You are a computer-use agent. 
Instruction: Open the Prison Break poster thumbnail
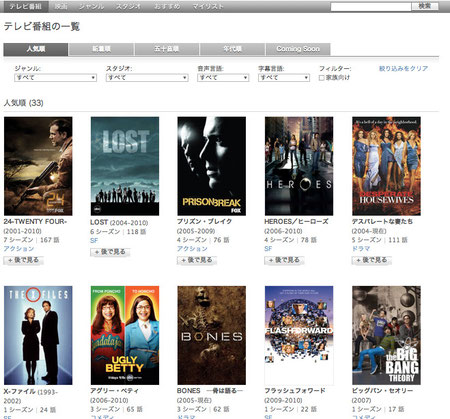[212, 166]
